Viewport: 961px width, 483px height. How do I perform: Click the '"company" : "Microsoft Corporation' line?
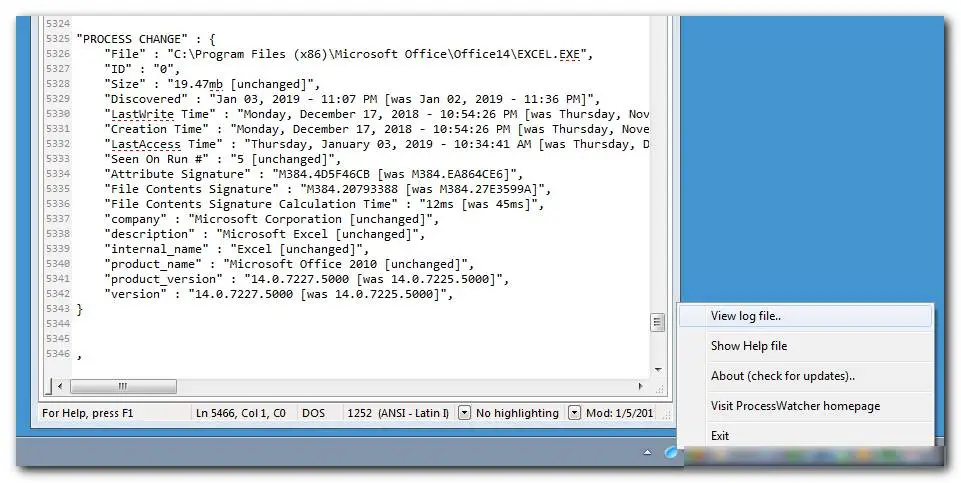pyautogui.click(x=272, y=219)
